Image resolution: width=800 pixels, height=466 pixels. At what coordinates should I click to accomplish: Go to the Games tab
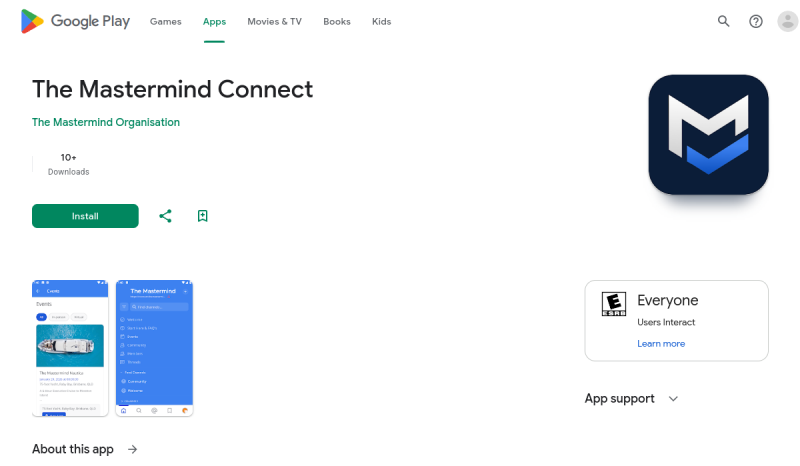pos(165,21)
